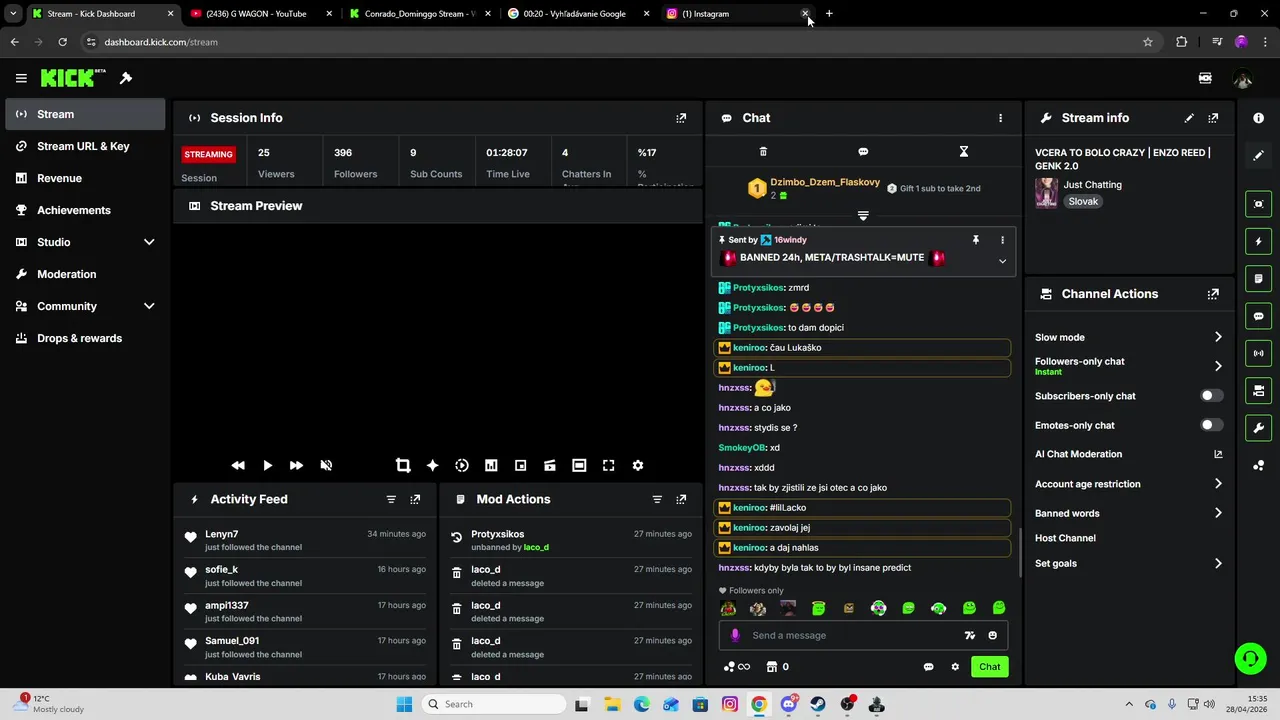Open Slow mode options chevron

click(x=1218, y=337)
